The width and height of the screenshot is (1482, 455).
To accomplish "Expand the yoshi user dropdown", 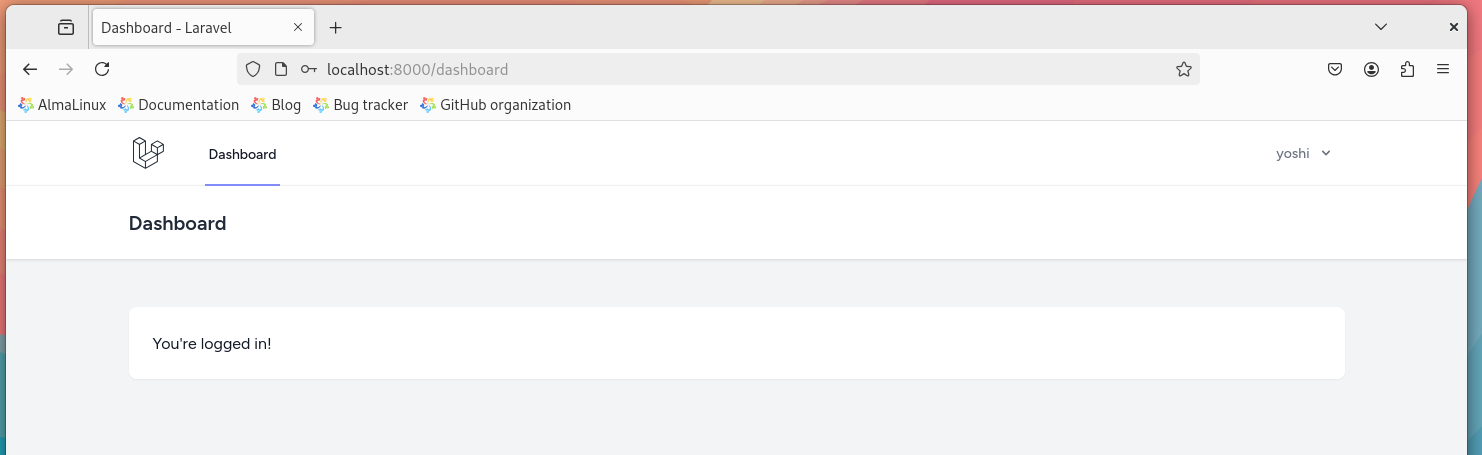I will point(1303,153).
